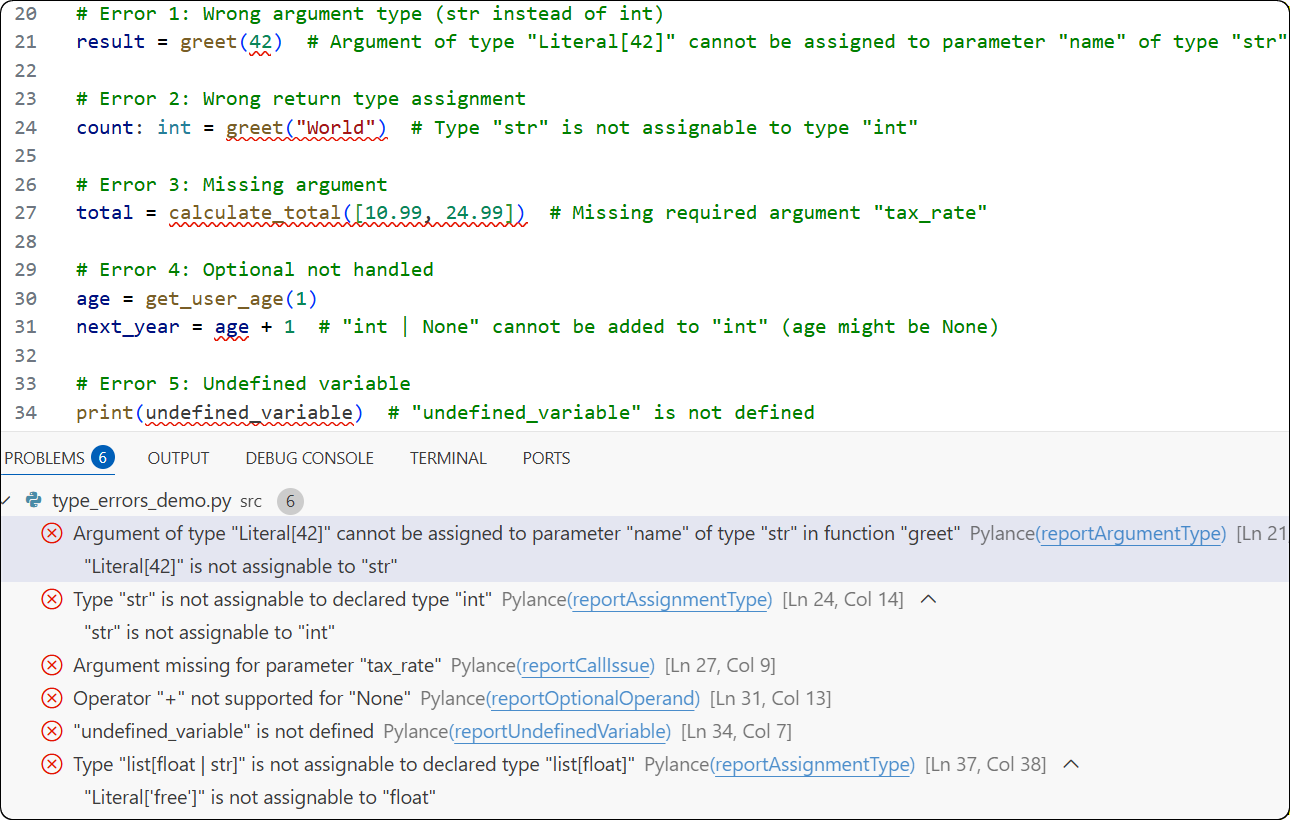Click the error icon for undefined_variable problem
Image resolution: width=1290 pixels, height=820 pixels.
51,731
